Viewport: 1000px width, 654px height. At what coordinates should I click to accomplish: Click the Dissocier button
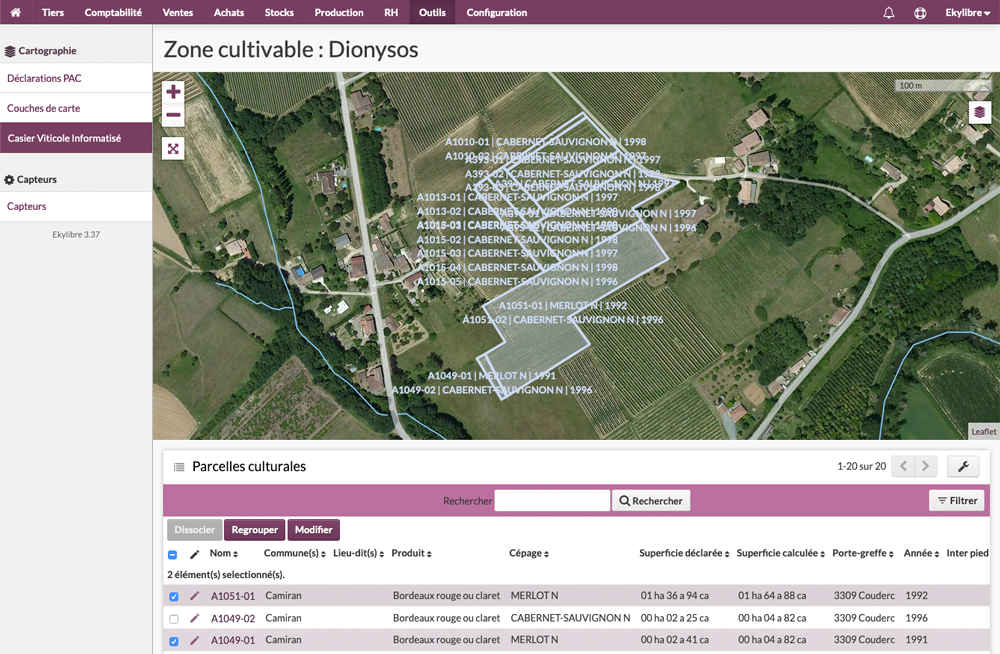click(195, 530)
